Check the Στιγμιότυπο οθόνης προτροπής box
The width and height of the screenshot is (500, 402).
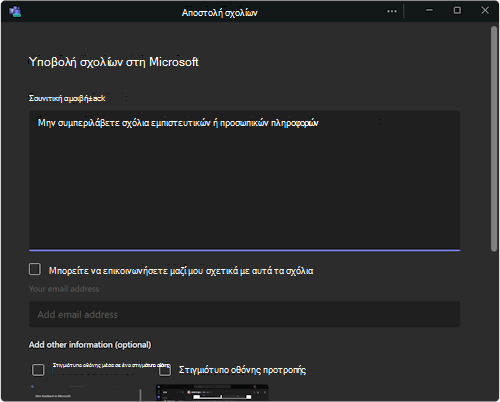pos(165,370)
